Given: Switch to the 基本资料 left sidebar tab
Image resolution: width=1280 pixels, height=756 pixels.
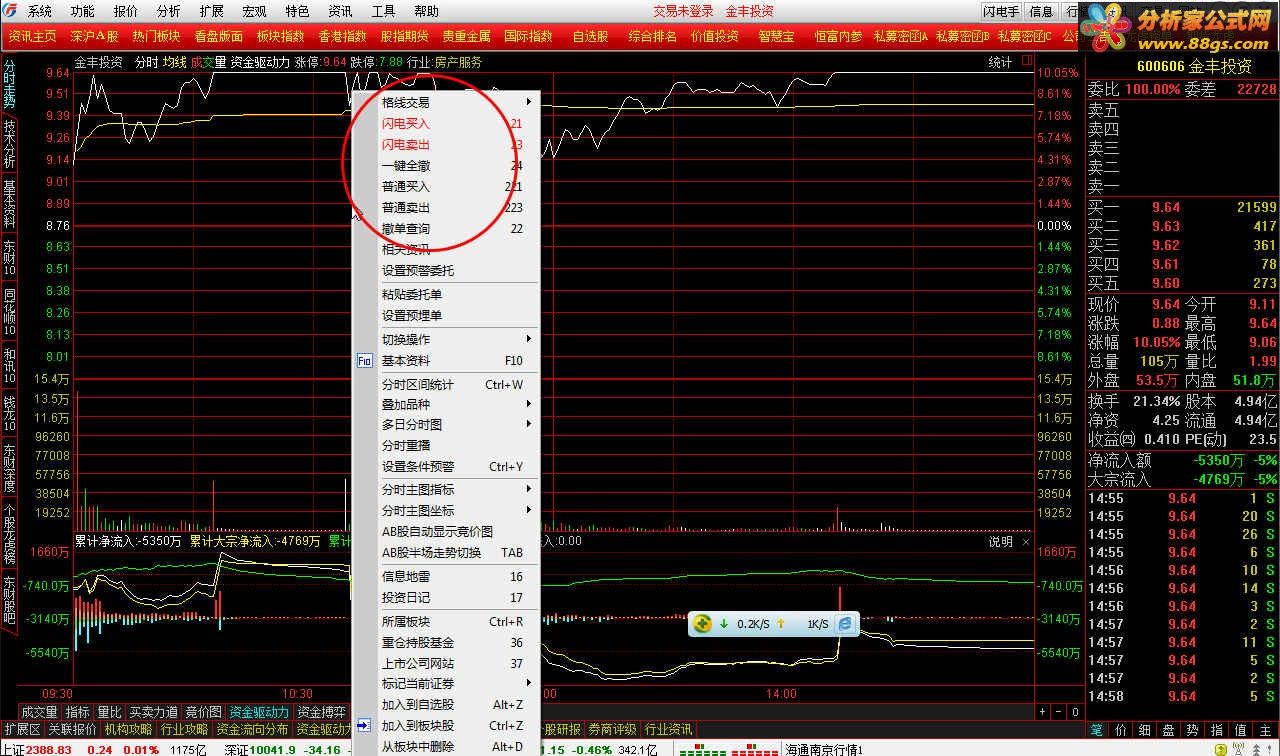Looking at the screenshot, I should [x=9, y=205].
